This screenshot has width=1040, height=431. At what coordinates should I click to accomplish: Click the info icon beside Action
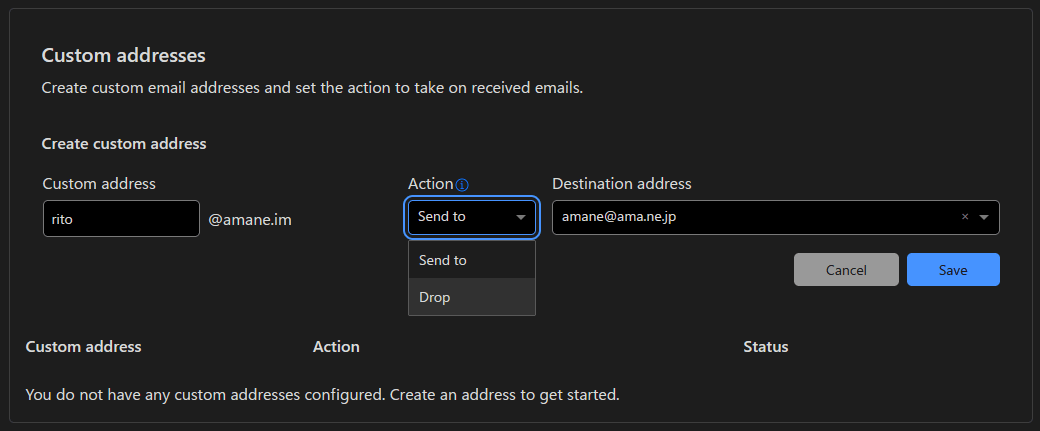coord(462,185)
